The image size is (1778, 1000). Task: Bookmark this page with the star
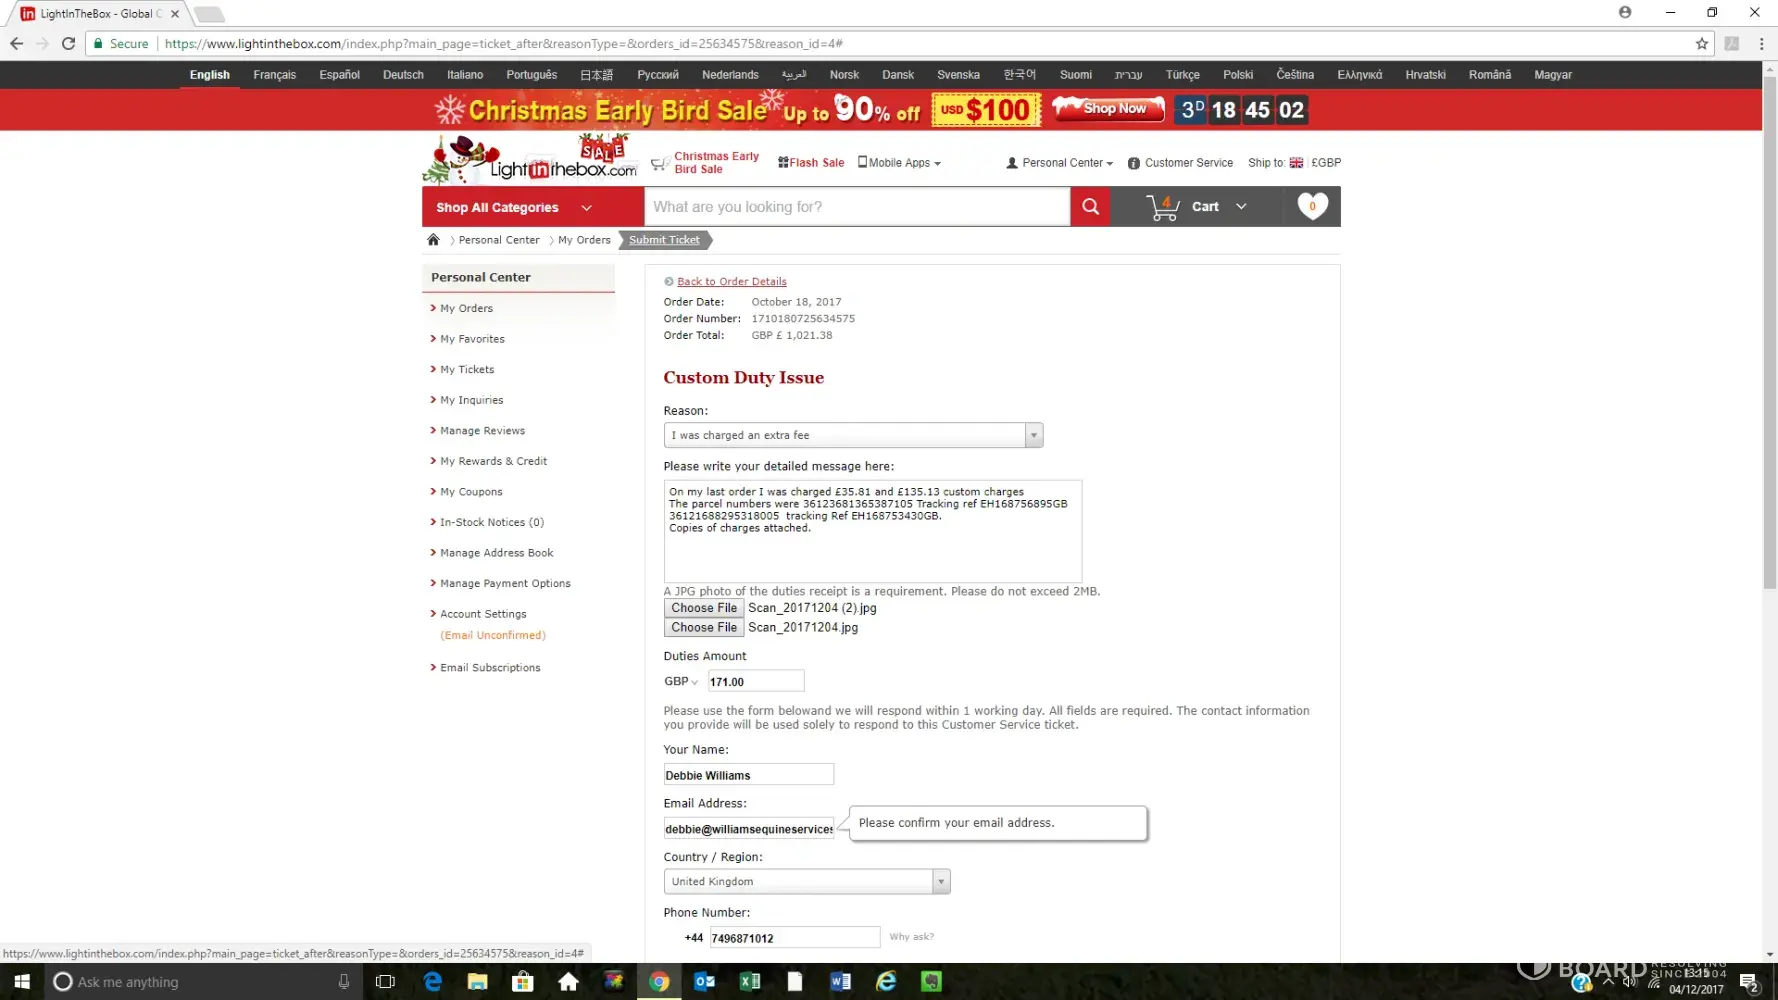click(x=1702, y=44)
